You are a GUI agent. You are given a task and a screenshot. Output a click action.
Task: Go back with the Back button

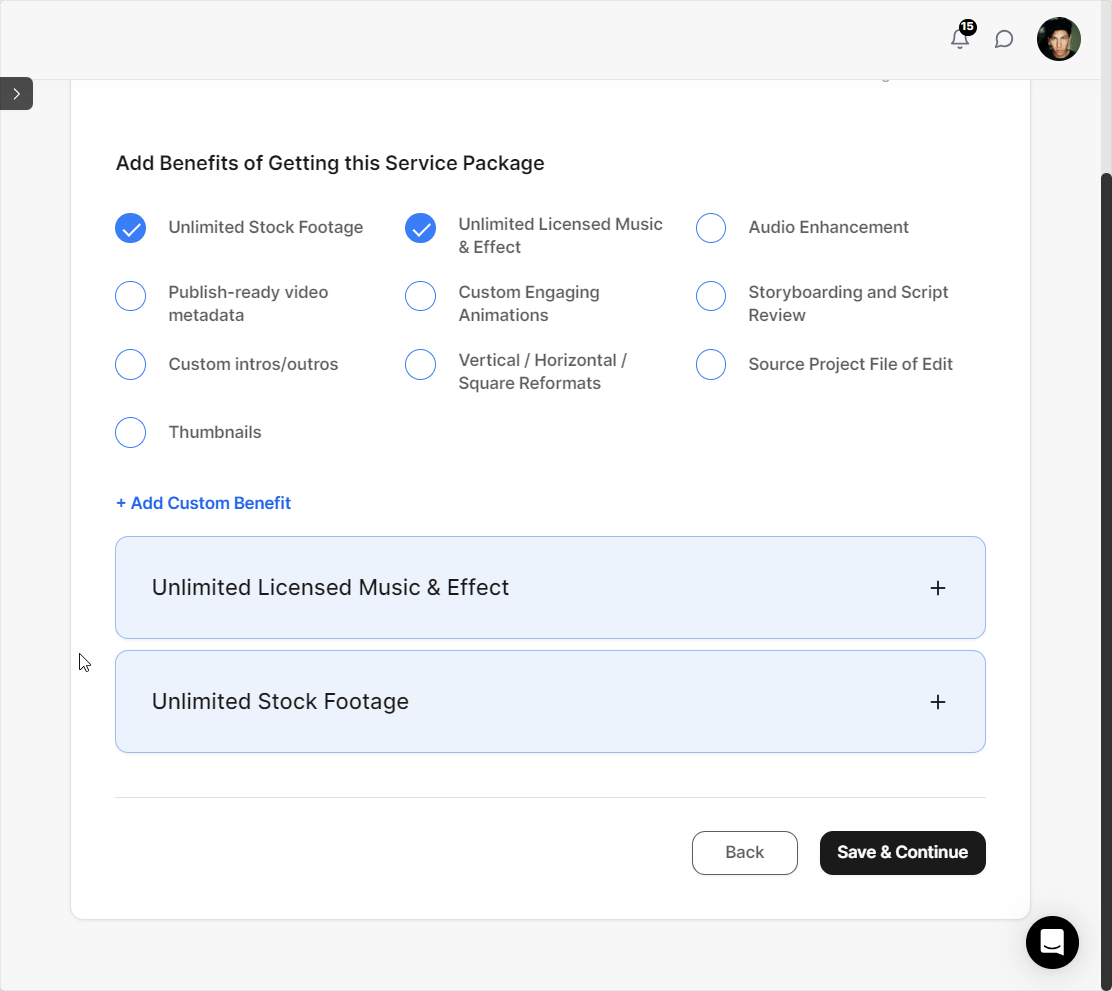pyautogui.click(x=745, y=853)
